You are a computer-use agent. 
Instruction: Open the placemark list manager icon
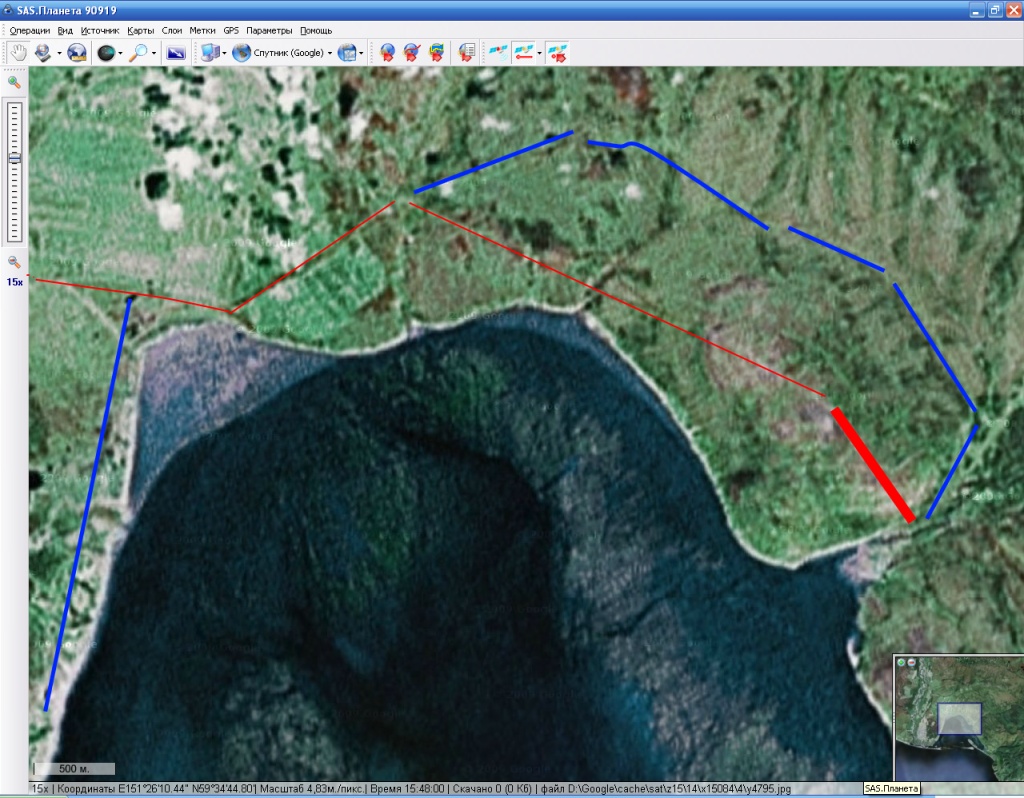coord(466,52)
